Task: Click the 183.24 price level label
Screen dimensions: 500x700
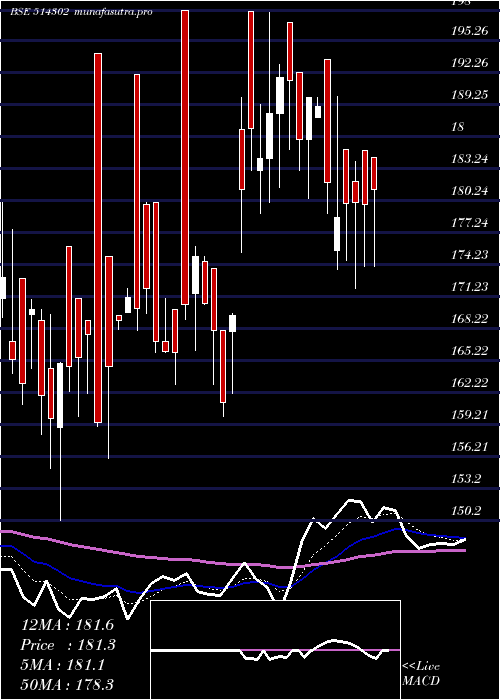Action: pos(469,159)
